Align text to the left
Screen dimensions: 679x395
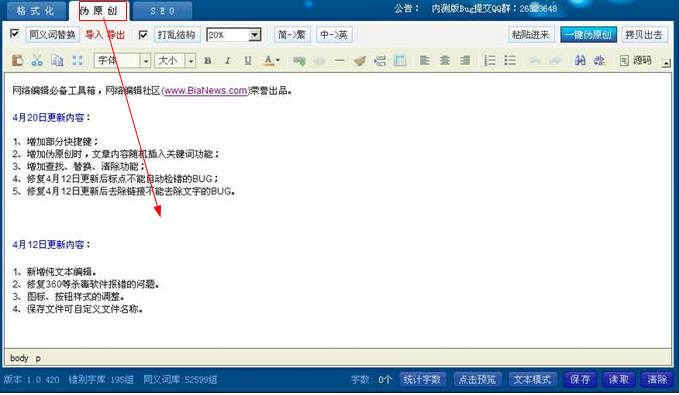pyautogui.click(x=425, y=61)
